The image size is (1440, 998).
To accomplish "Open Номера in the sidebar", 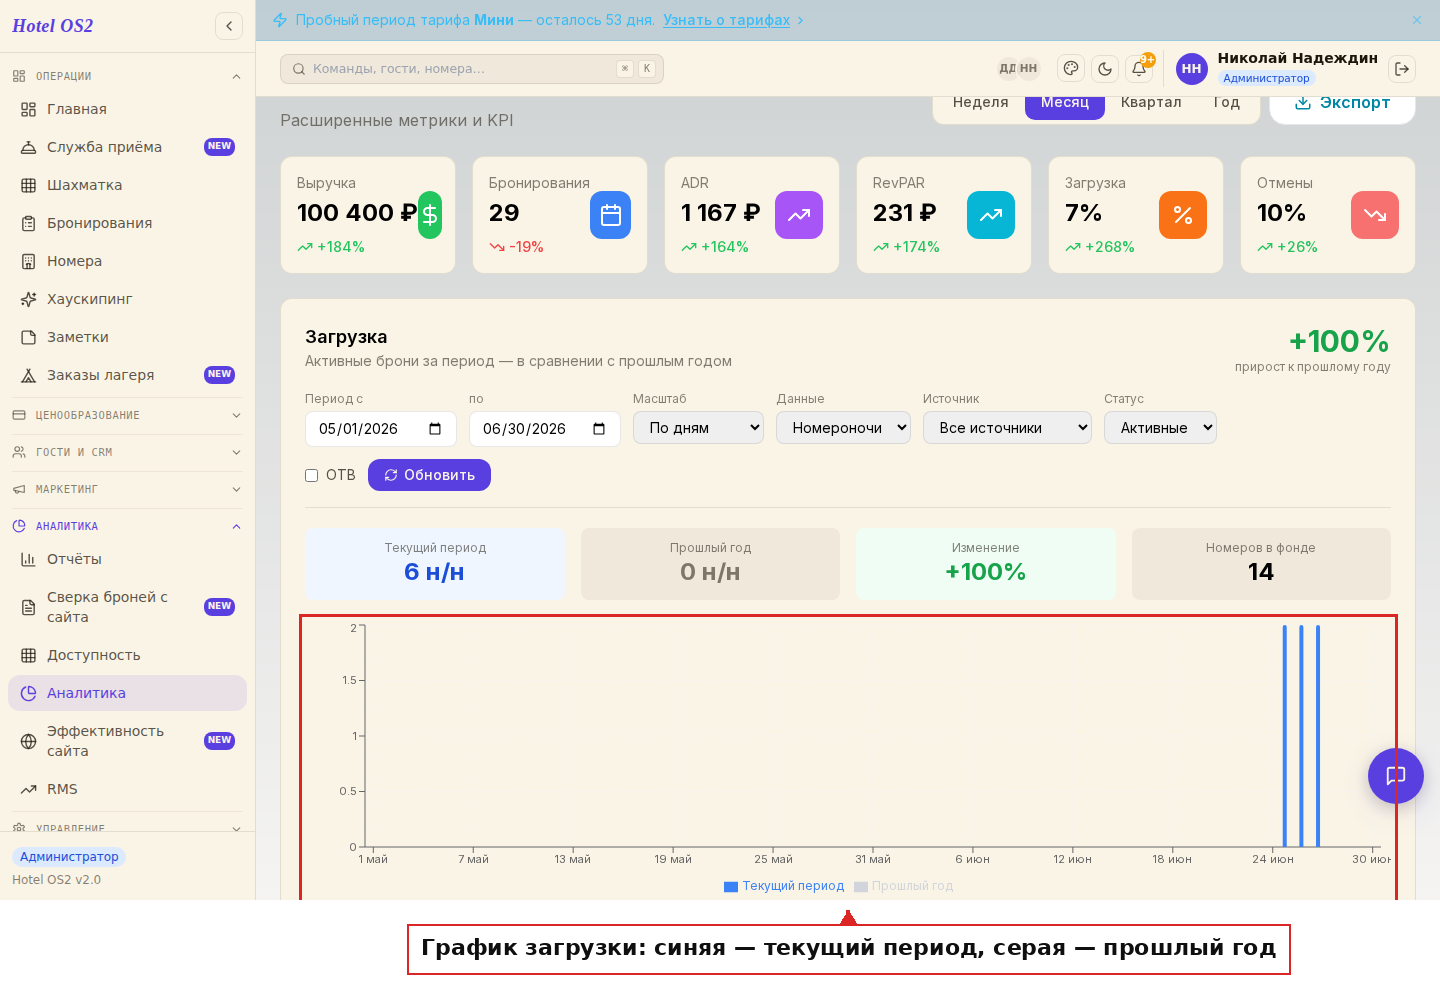I will click(x=127, y=261).
